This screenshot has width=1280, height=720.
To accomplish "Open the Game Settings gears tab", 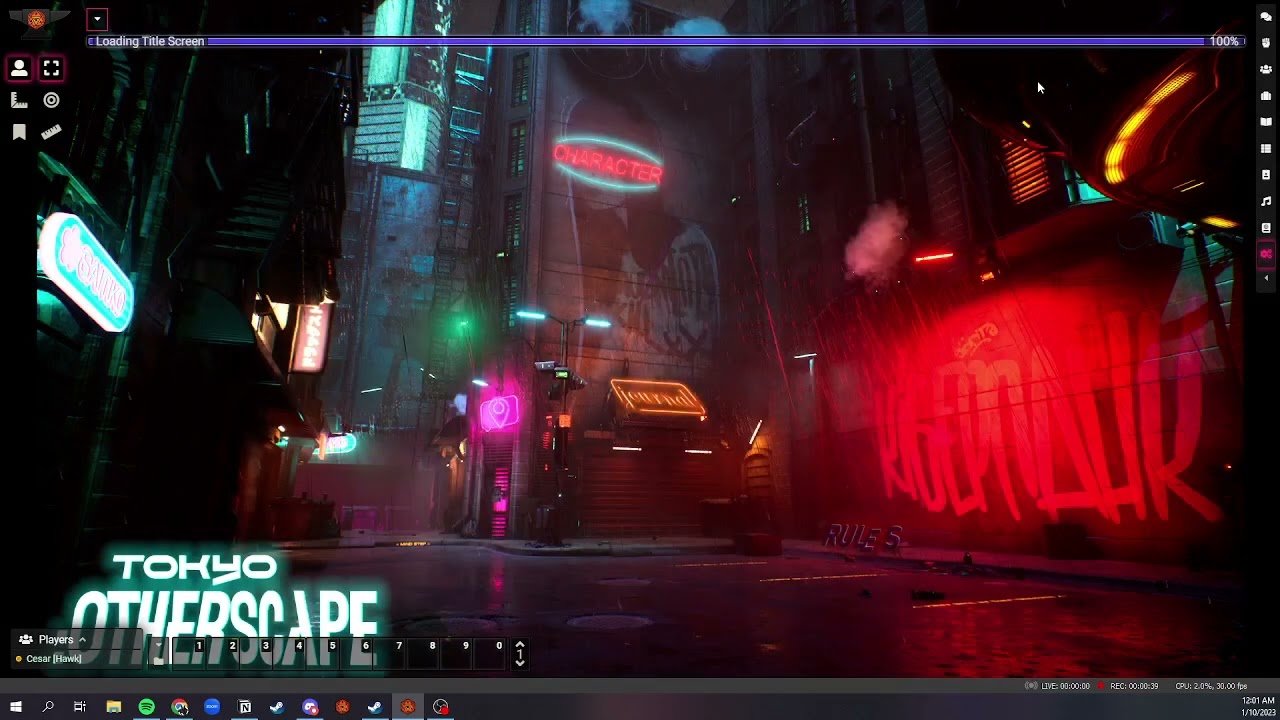I will tap(1266, 254).
